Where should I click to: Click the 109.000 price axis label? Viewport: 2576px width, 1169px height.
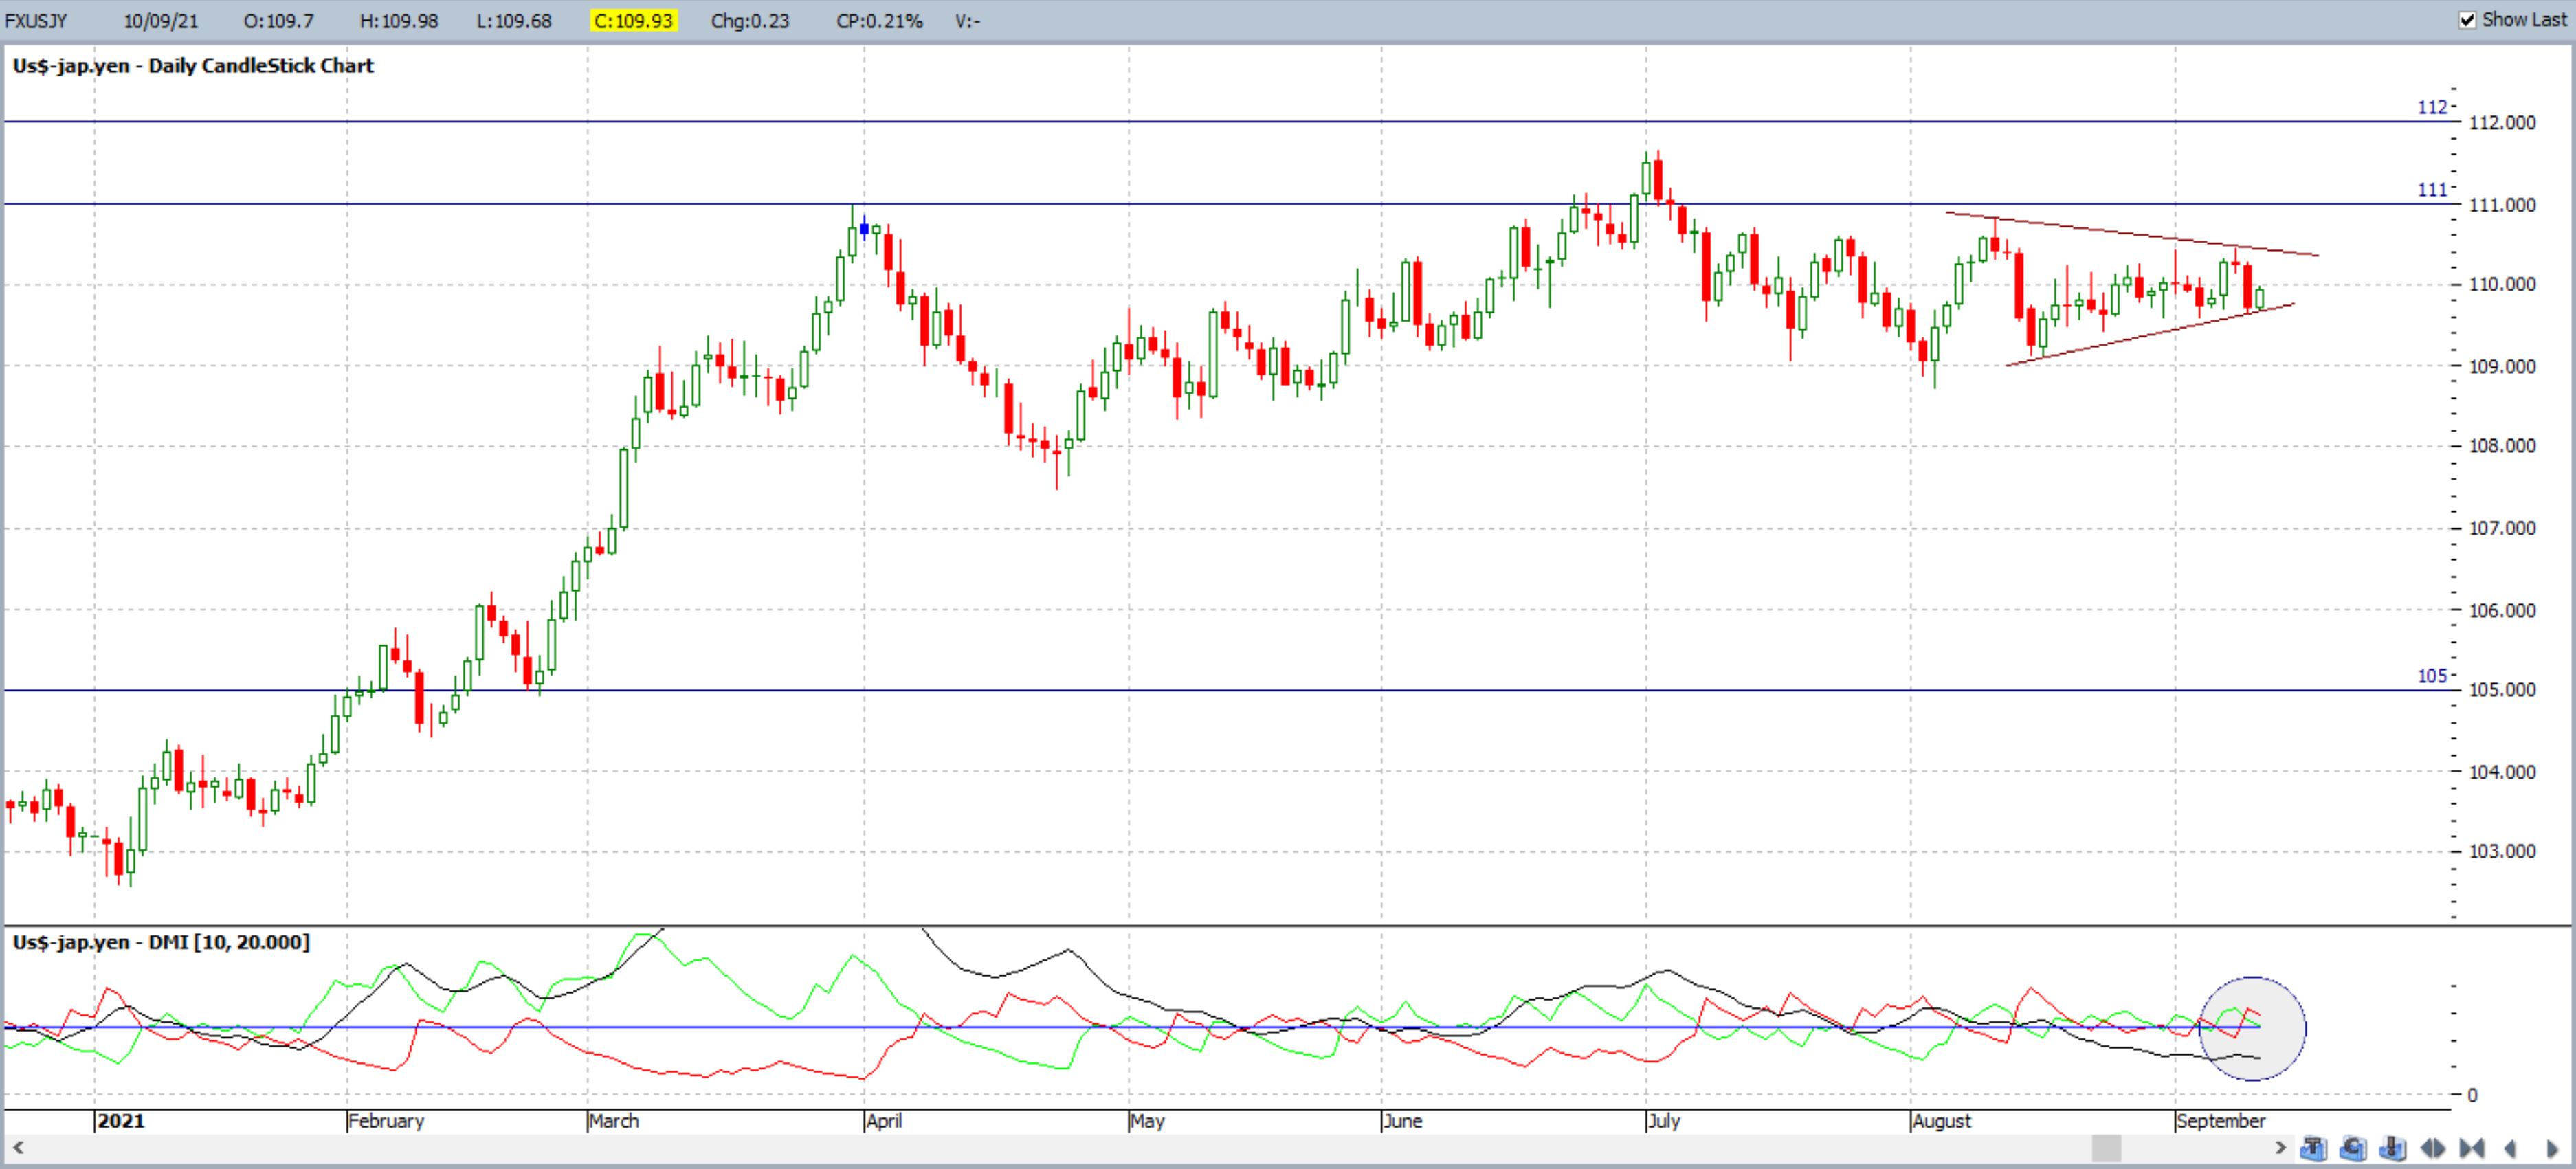click(x=2502, y=366)
